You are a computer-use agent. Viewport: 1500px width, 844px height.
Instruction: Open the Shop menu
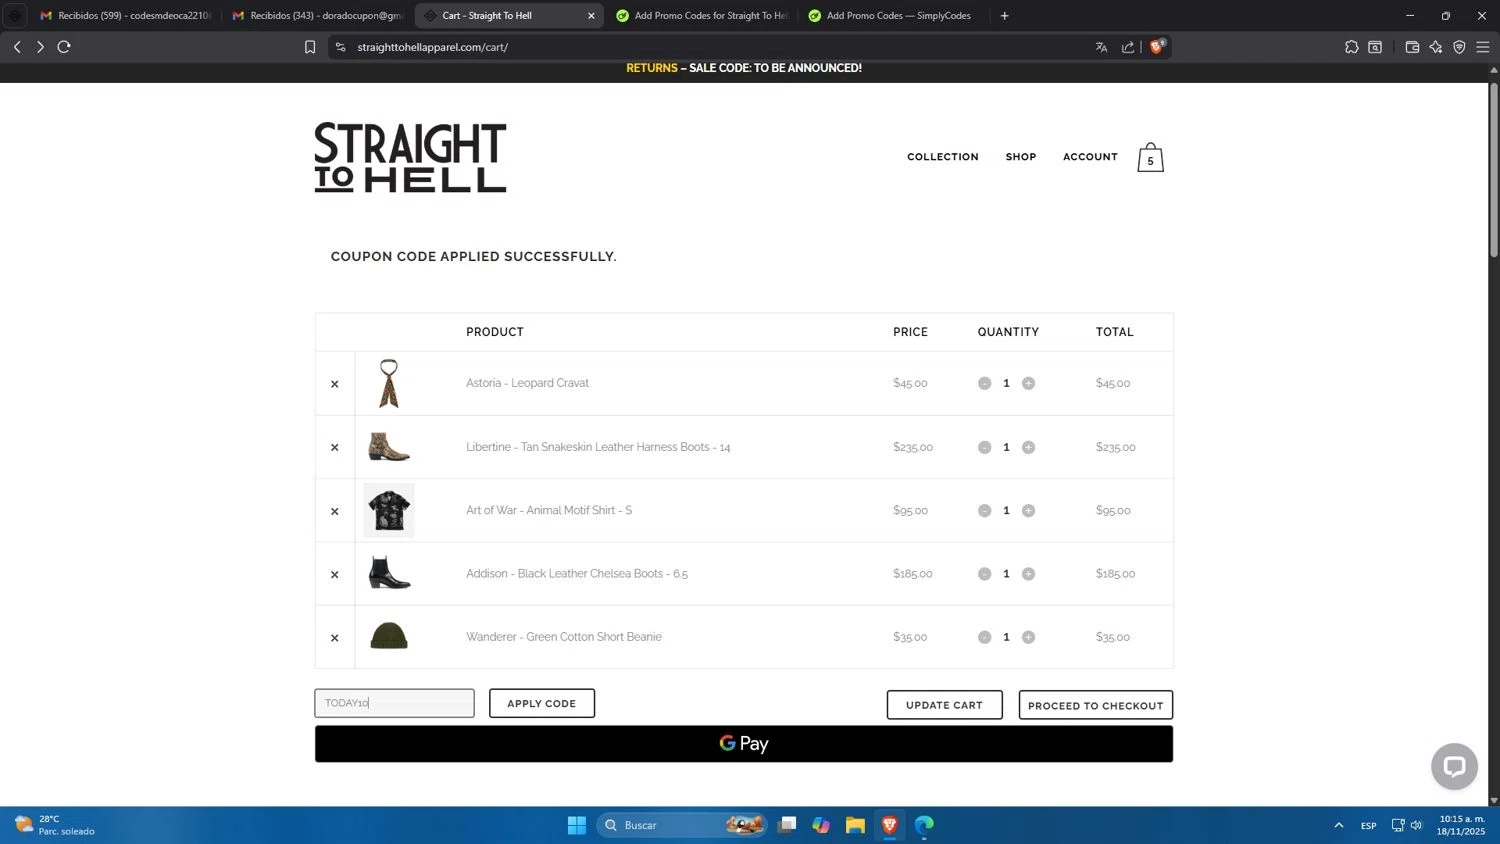(1021, 157)
